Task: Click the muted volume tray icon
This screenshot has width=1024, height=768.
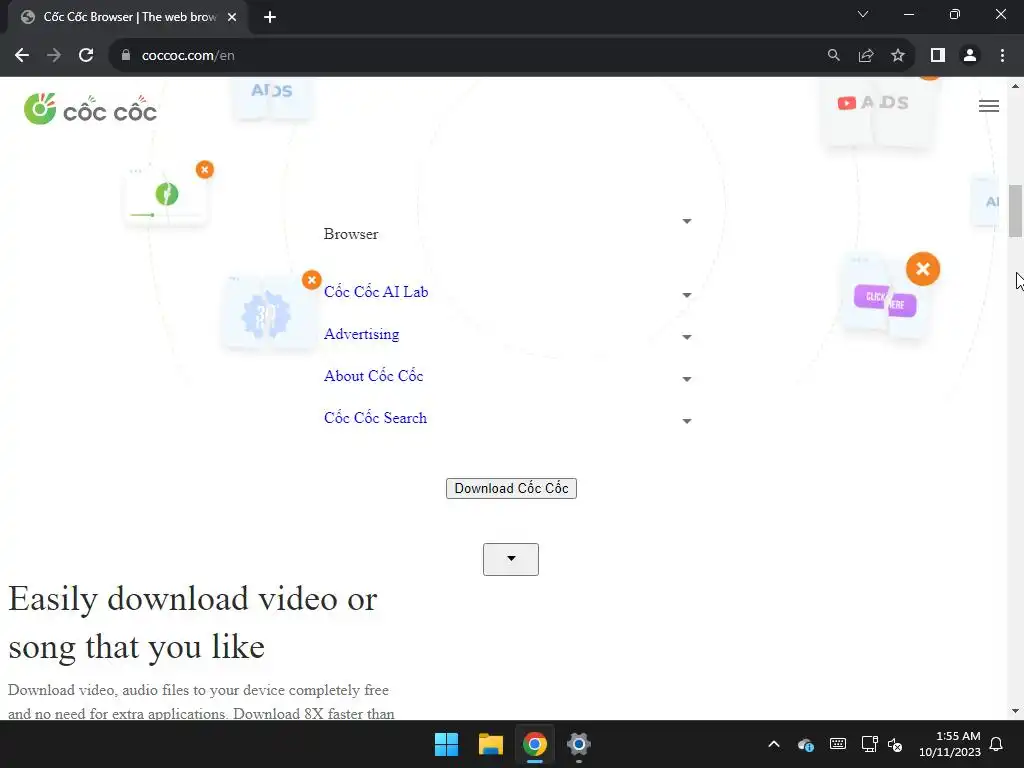Action: (895, 744)
